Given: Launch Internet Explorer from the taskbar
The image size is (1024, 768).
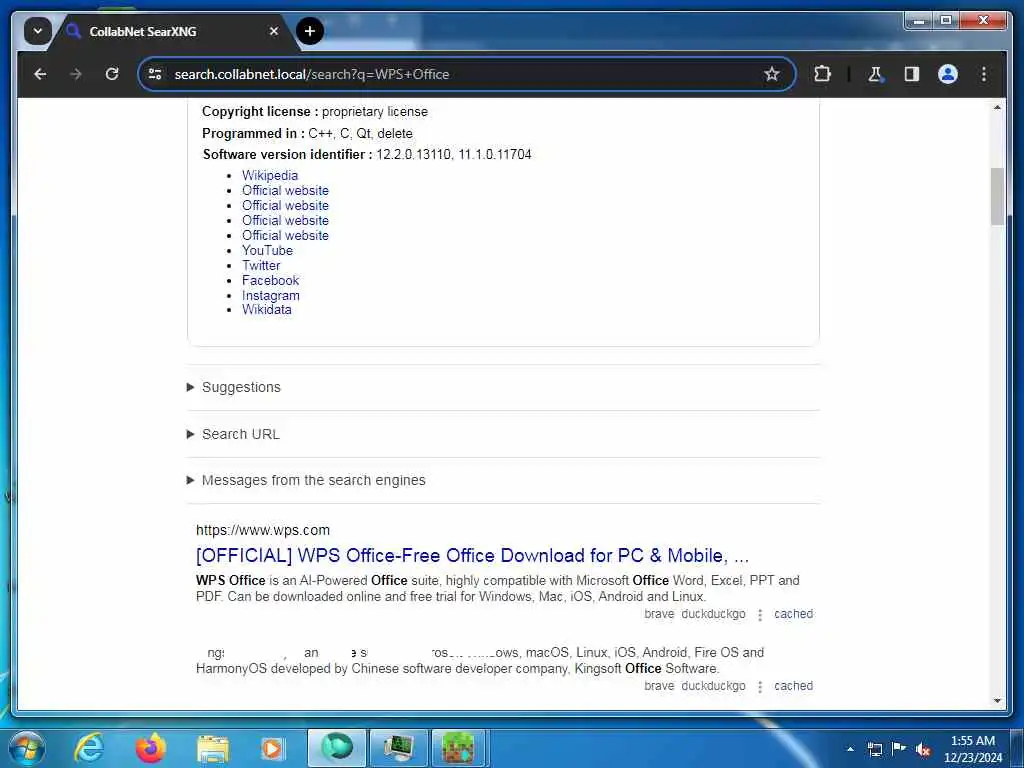Looking at the screenshot, I should [x=89, y=748].
